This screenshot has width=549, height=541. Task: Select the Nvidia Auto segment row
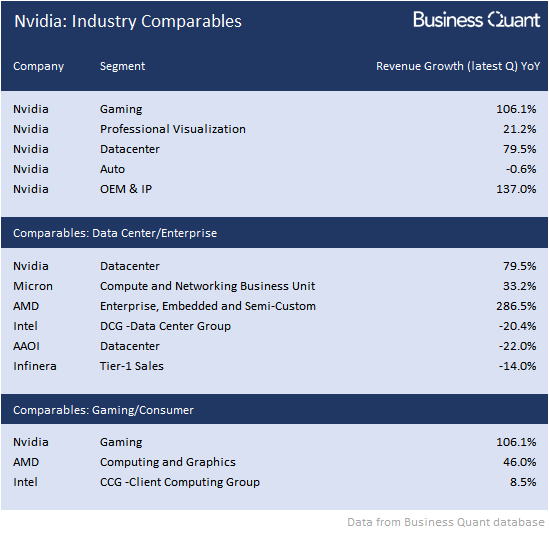[x=274, y=169]
